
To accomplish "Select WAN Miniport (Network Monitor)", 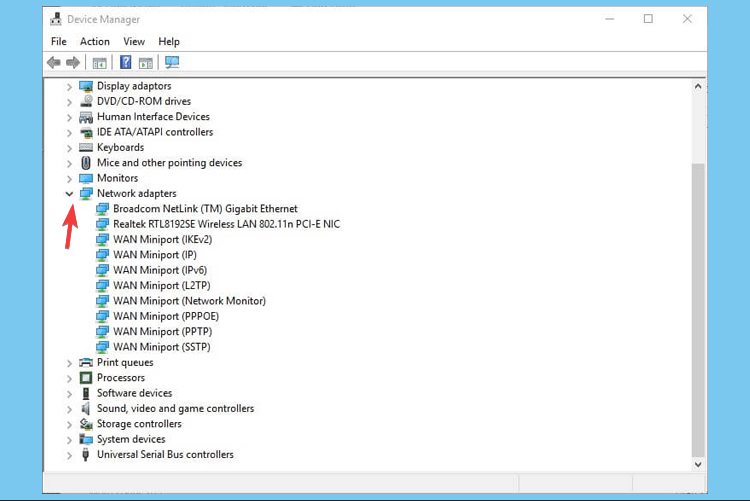I will click(x=189, y=301).
